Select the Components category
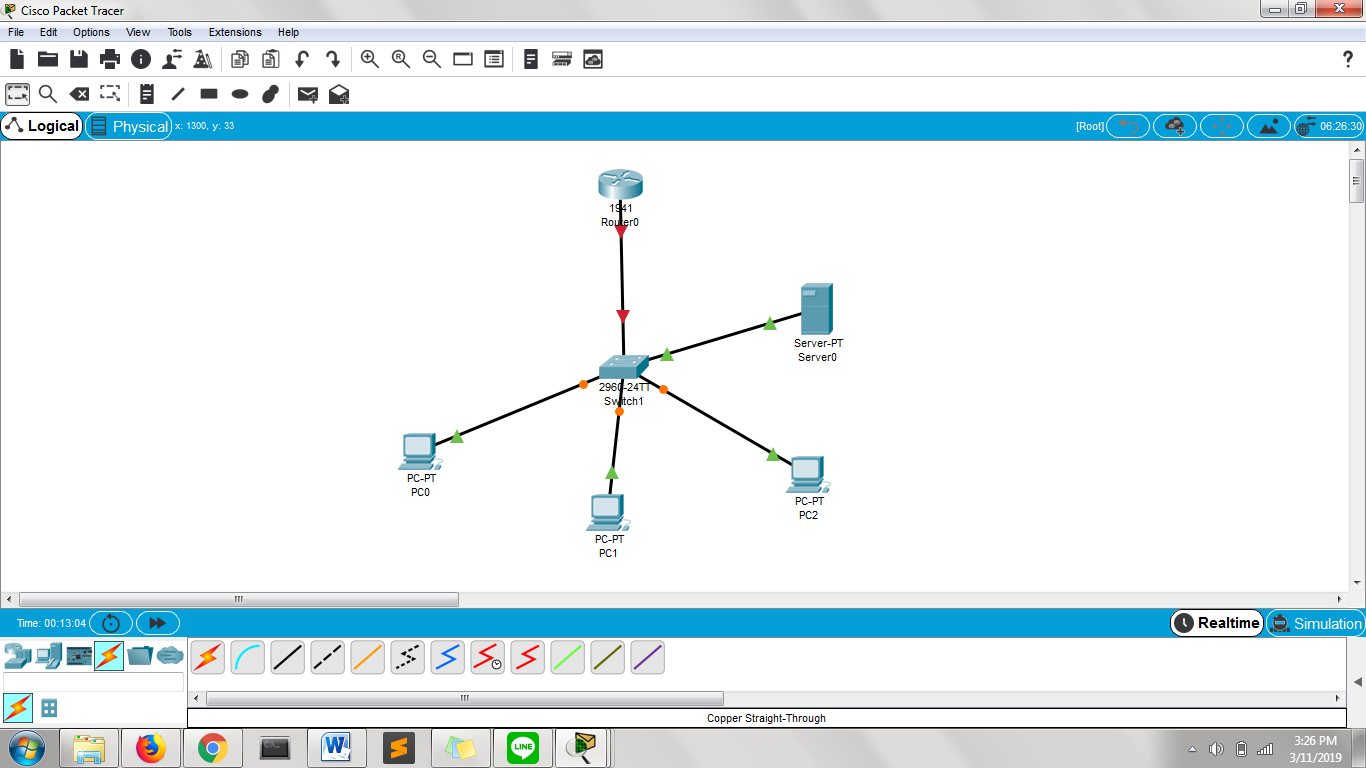This screenshot has height=768, width=1366. tap(79, 656)
